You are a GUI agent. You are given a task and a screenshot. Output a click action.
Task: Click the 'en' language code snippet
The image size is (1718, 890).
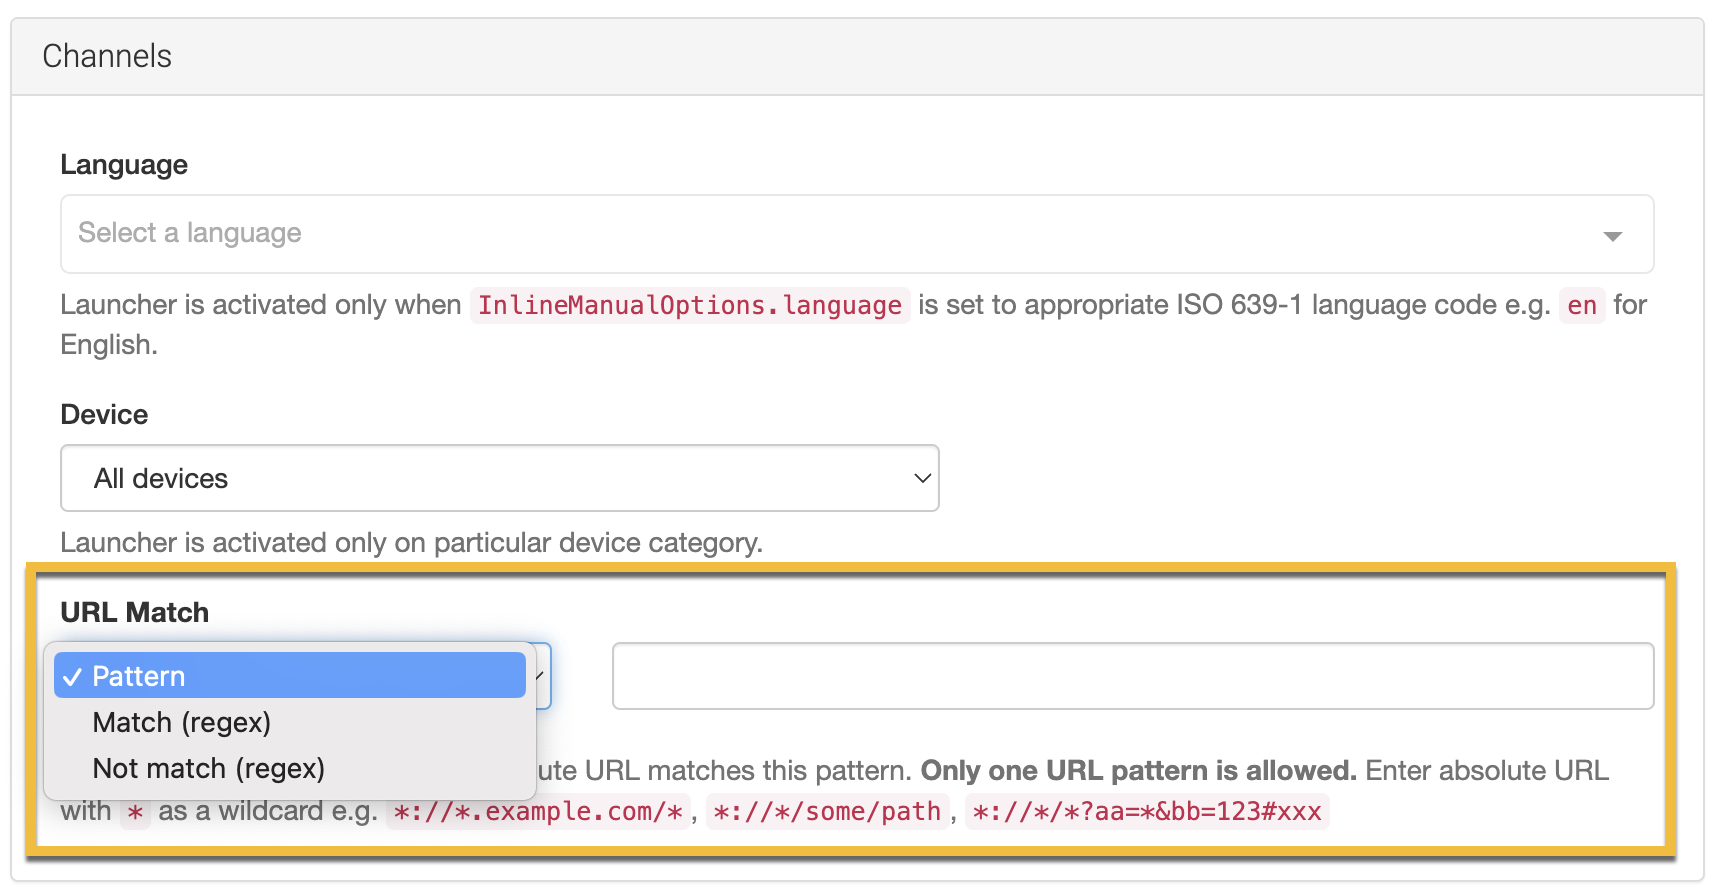1581,305
